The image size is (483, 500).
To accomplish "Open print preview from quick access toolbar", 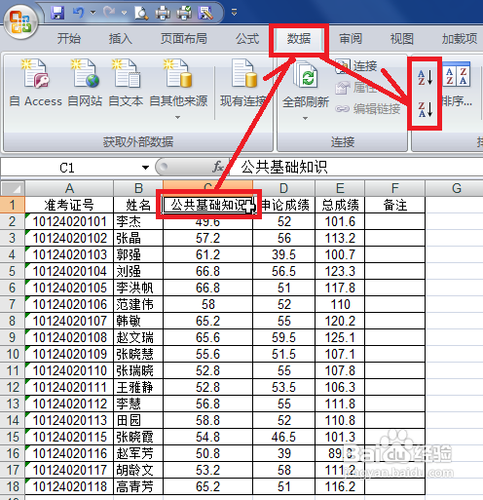I will pos(141,13).
